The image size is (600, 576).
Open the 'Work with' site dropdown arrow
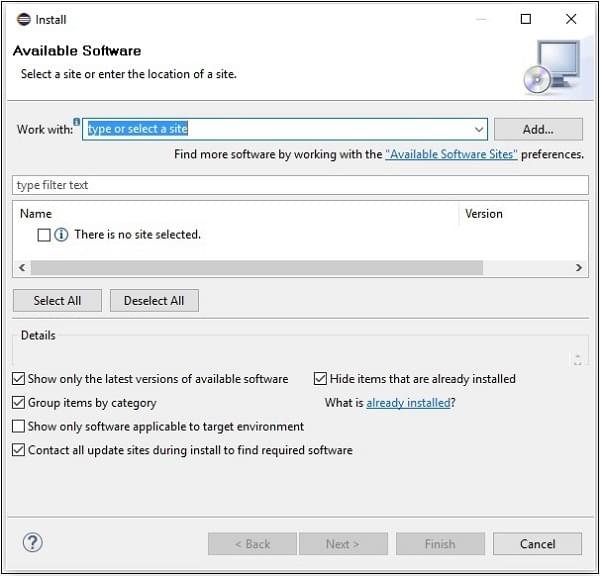point(479,129)
